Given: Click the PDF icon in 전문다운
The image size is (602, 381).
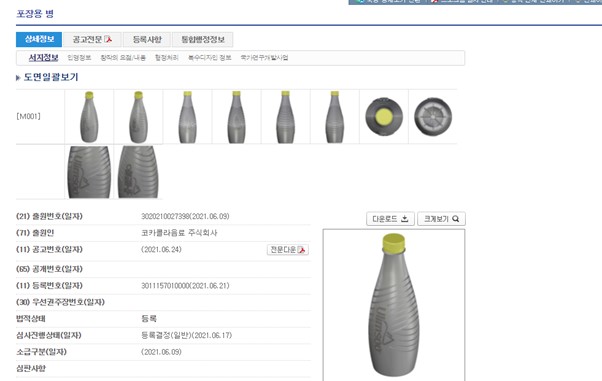Looking at the screenshot, I should coord(302,250).
